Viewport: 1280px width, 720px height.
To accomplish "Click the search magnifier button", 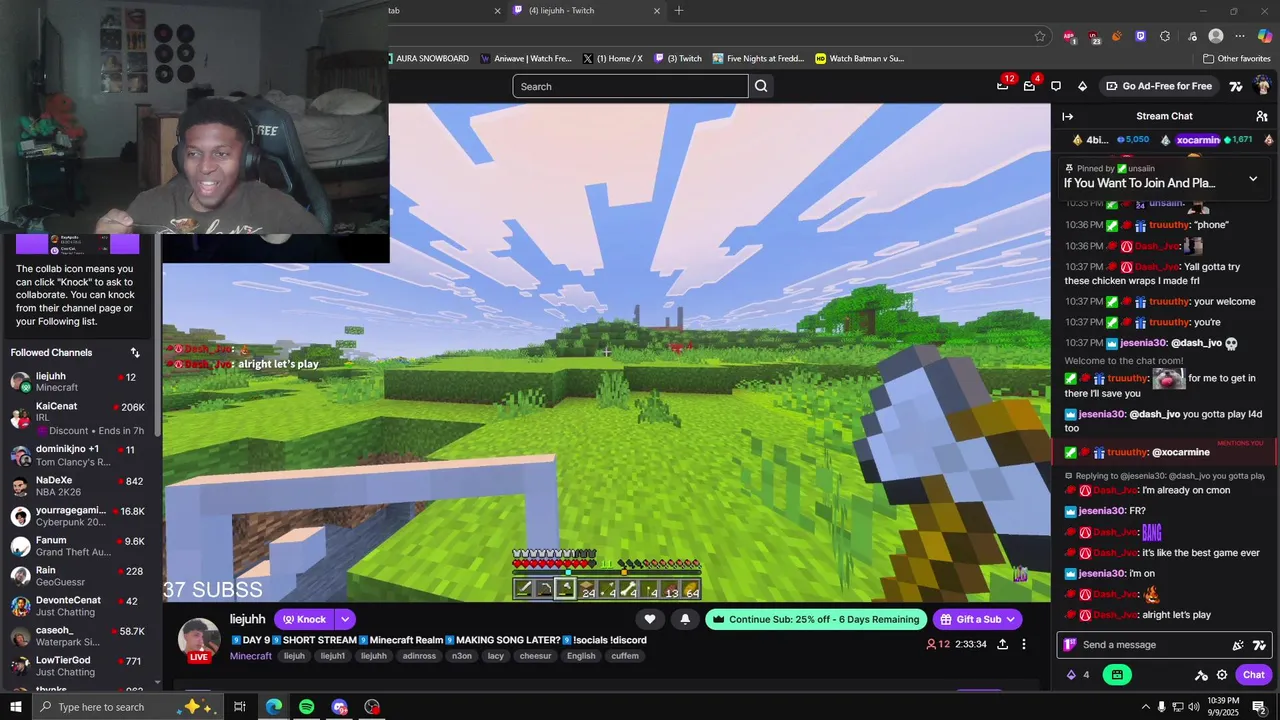I will pyautogui.click(x=761, y=86).
